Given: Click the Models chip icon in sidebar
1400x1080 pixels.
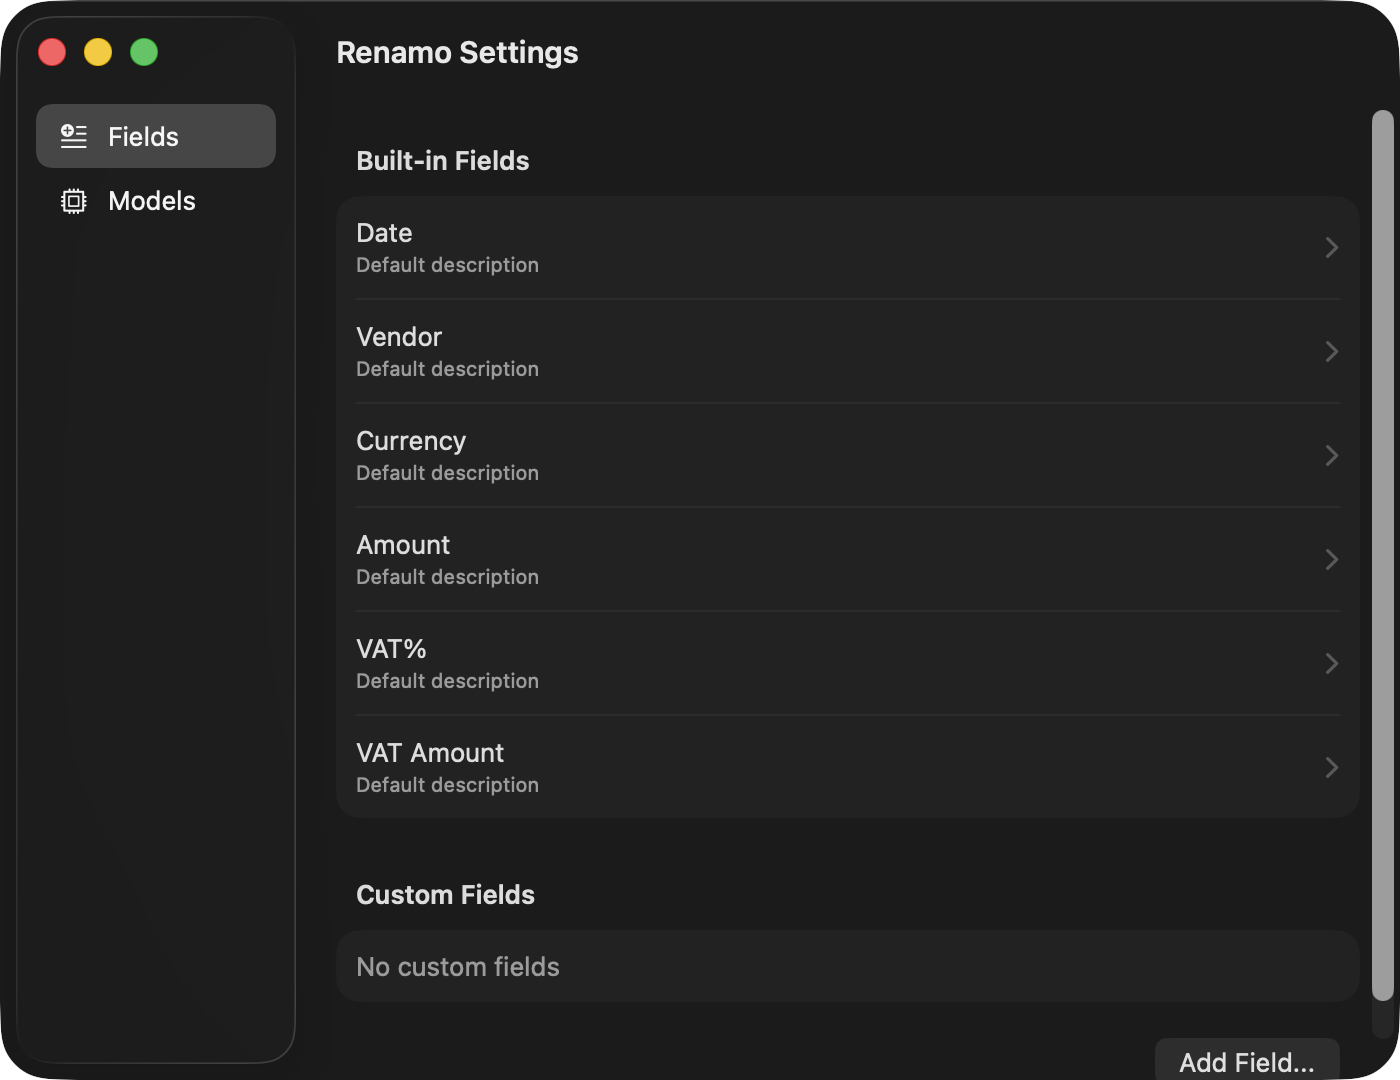Looking at the screenshot, I should click(74, 201).
